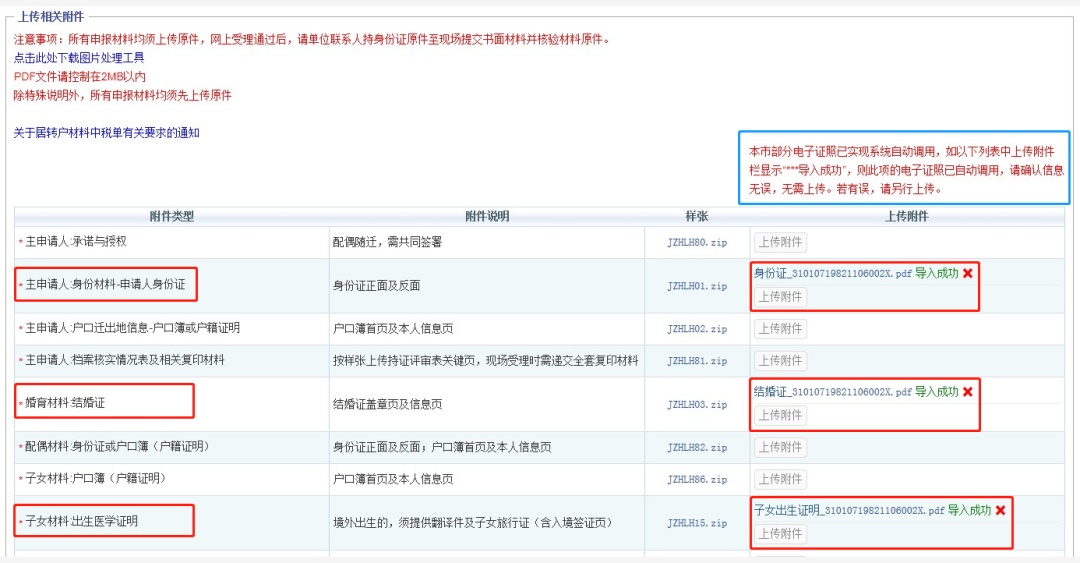Click 上传附件 in the 申请人身份证 row

(780, 297)
